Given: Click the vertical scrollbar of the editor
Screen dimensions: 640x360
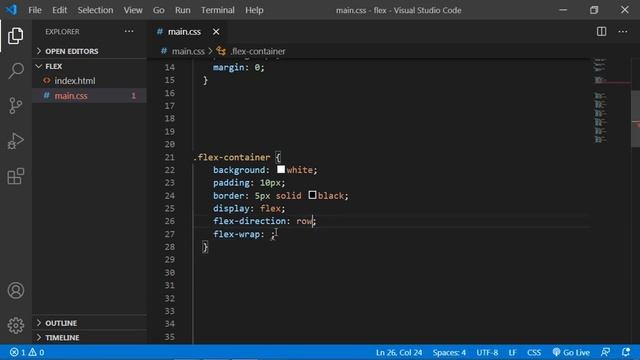Looking at the screenshot, I should tap(636, 118).
